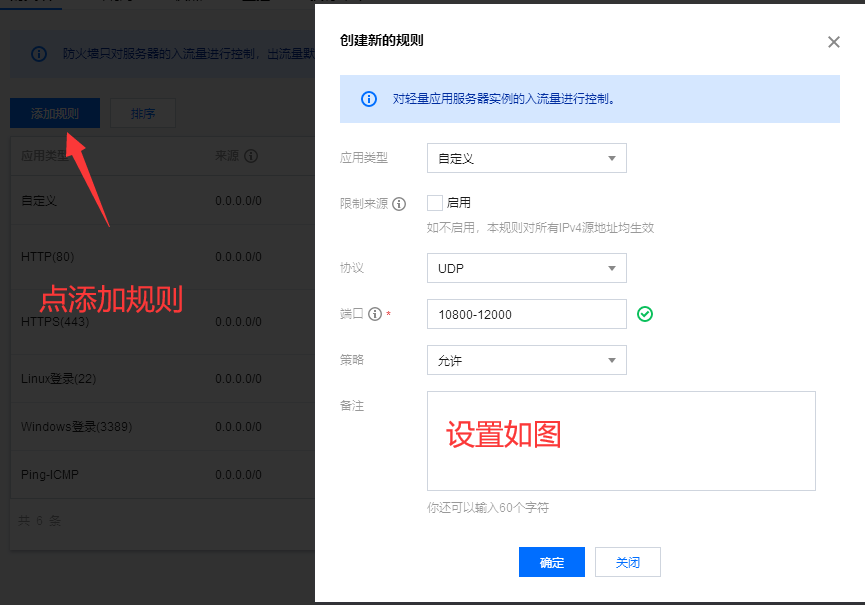Click the 你还可以输入60个字符 hint text
The width and height of the screenshot is (865, 605).
488,507
